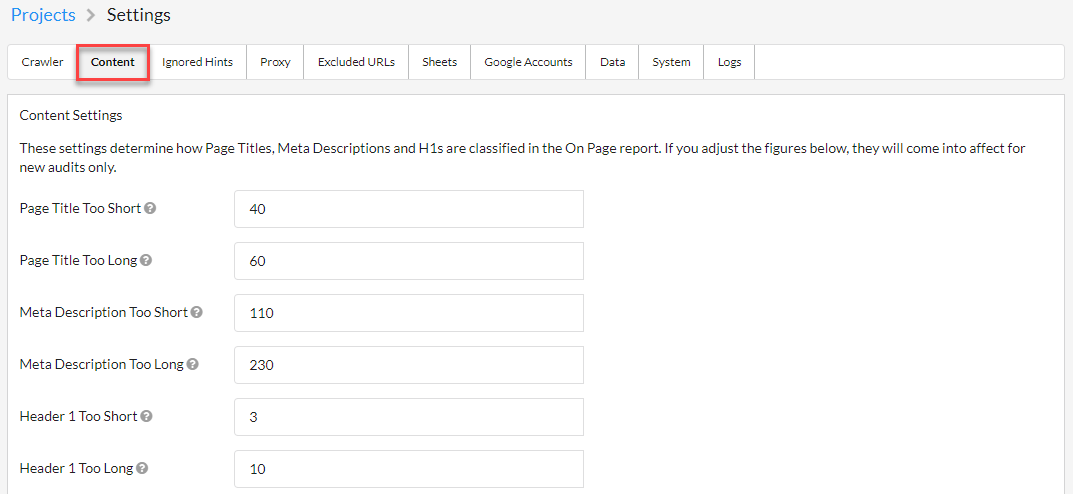Click the Header 1 Too Short label
This screenshot has width=1073, height=494.
coord(79,416)
